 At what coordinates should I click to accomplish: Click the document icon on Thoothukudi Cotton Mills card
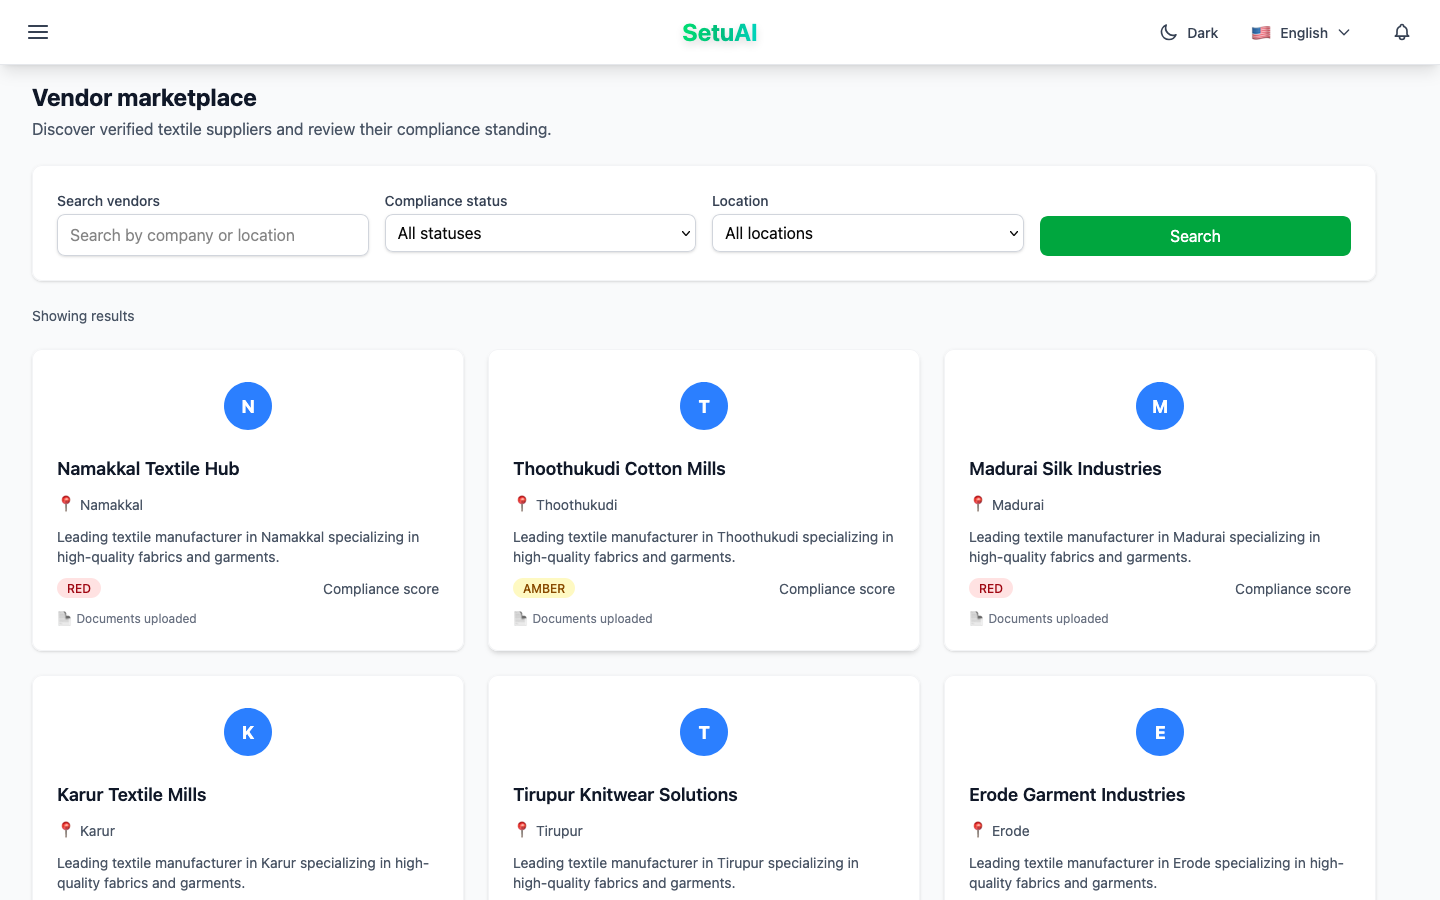point(520,619)
